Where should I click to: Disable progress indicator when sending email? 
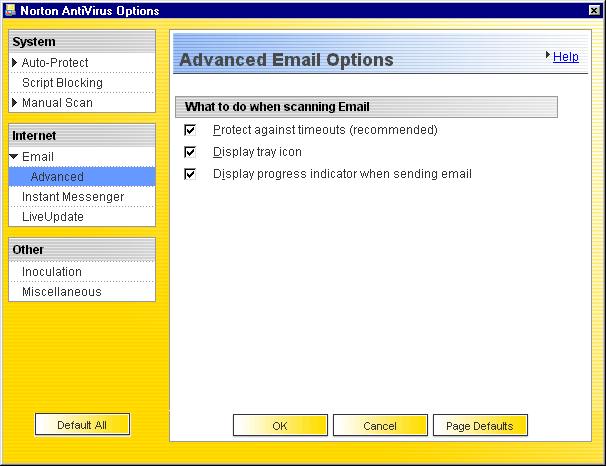coord(190,174)
